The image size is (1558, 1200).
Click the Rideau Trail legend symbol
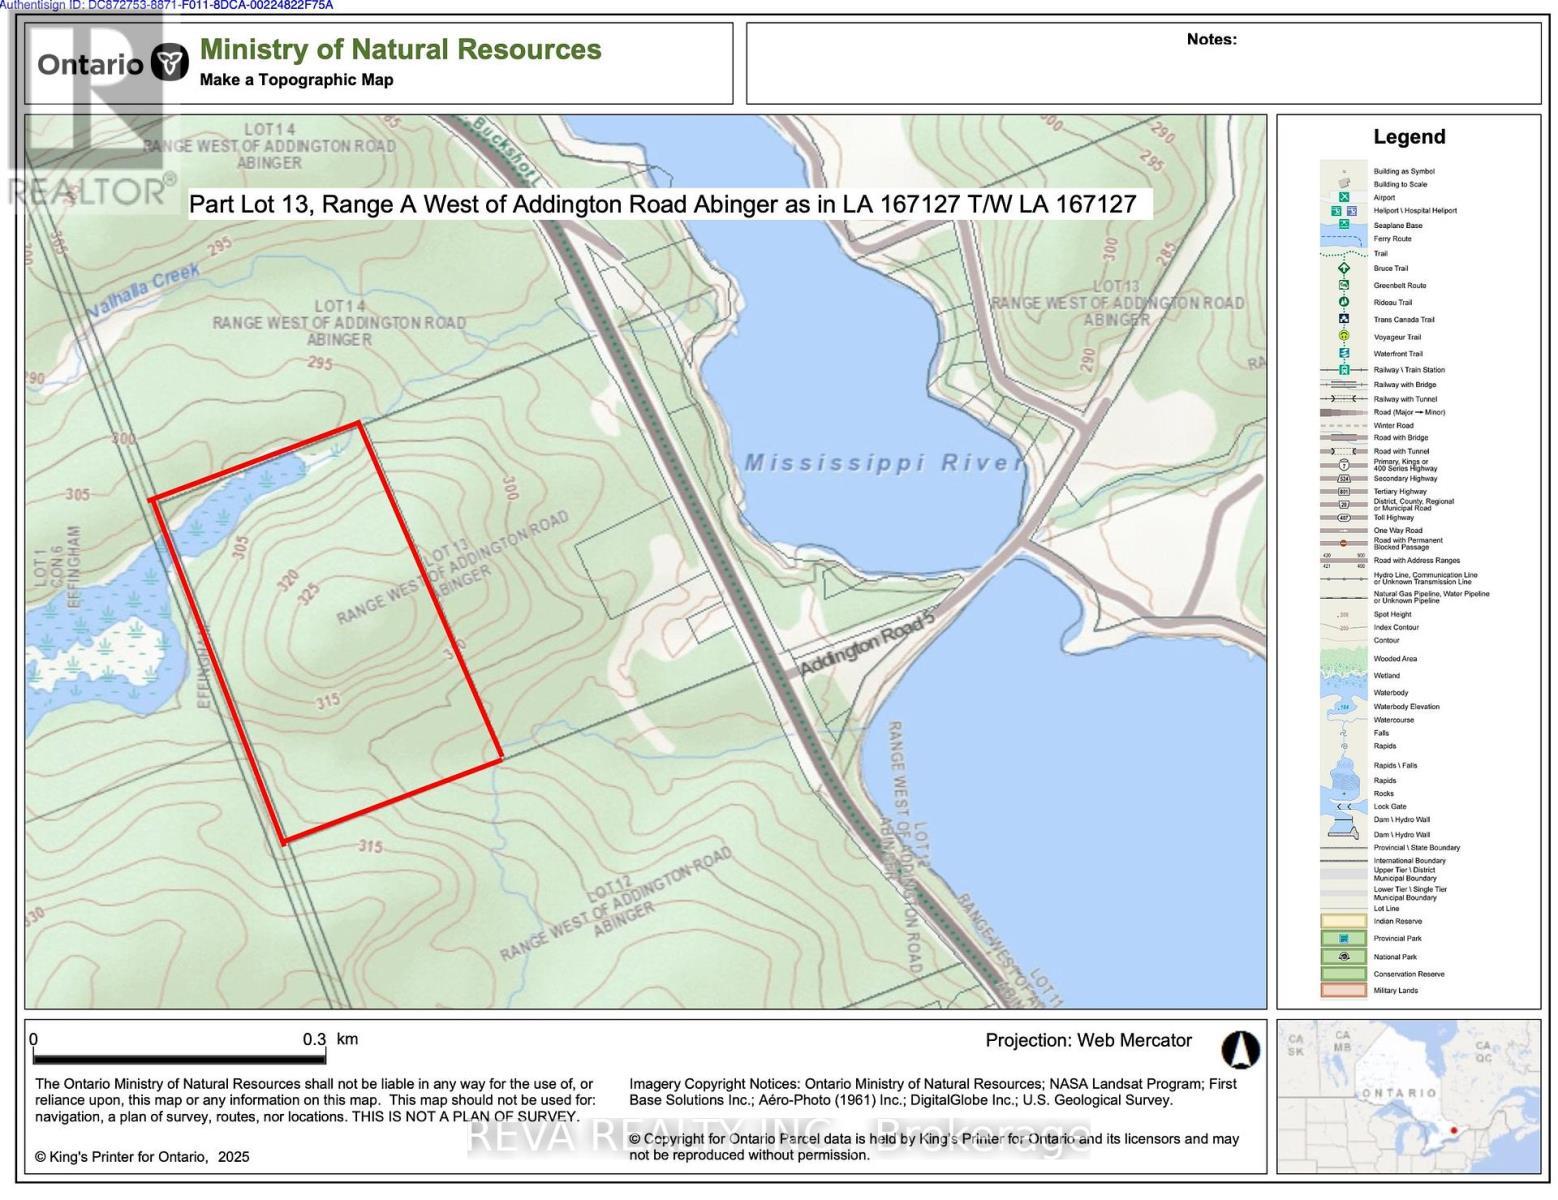click(1344, 302)
